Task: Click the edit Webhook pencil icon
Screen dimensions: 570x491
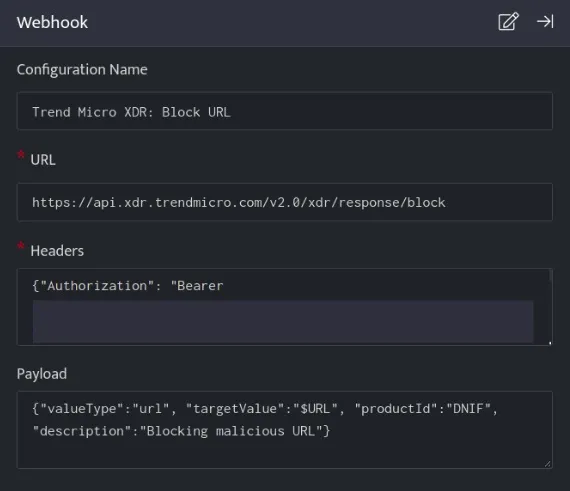Action: [x=508, y=21]
